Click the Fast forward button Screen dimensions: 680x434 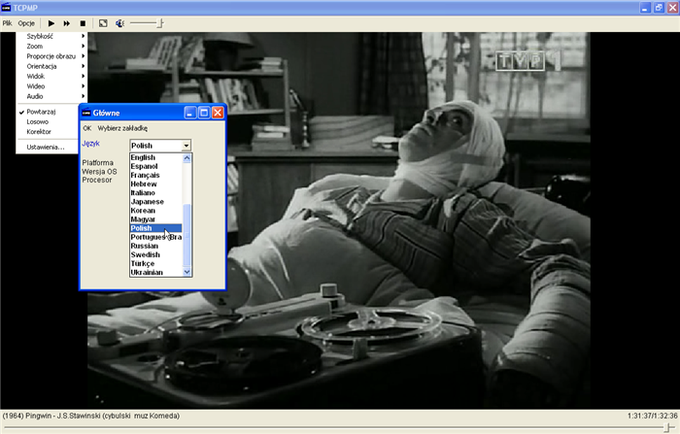click(66, 23)
